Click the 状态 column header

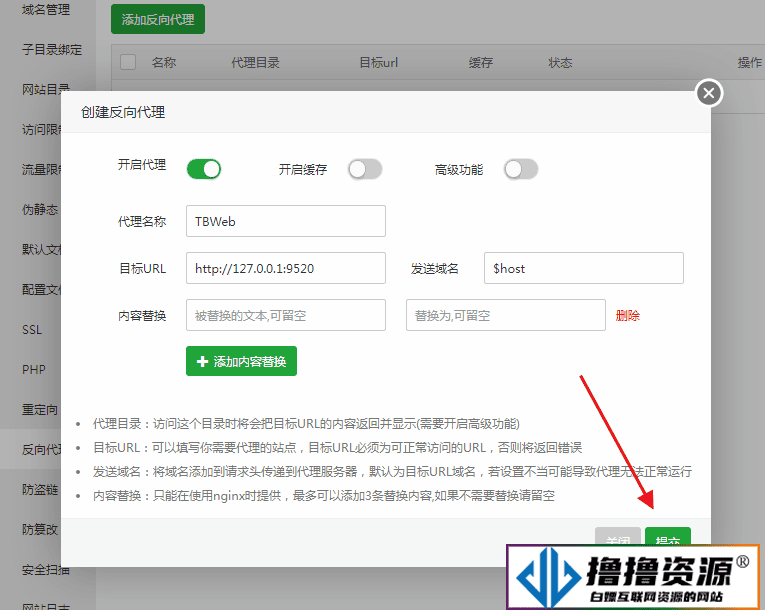560,62
